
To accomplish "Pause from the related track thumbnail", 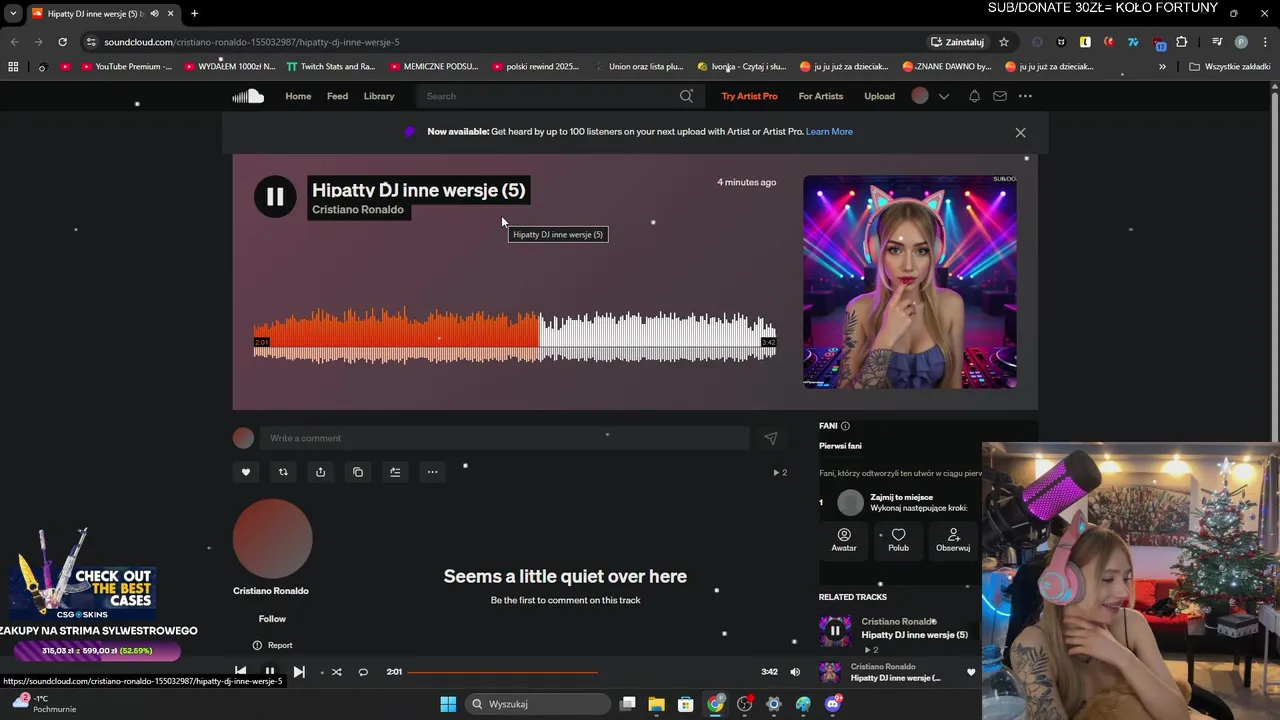I will coord(835,631).
